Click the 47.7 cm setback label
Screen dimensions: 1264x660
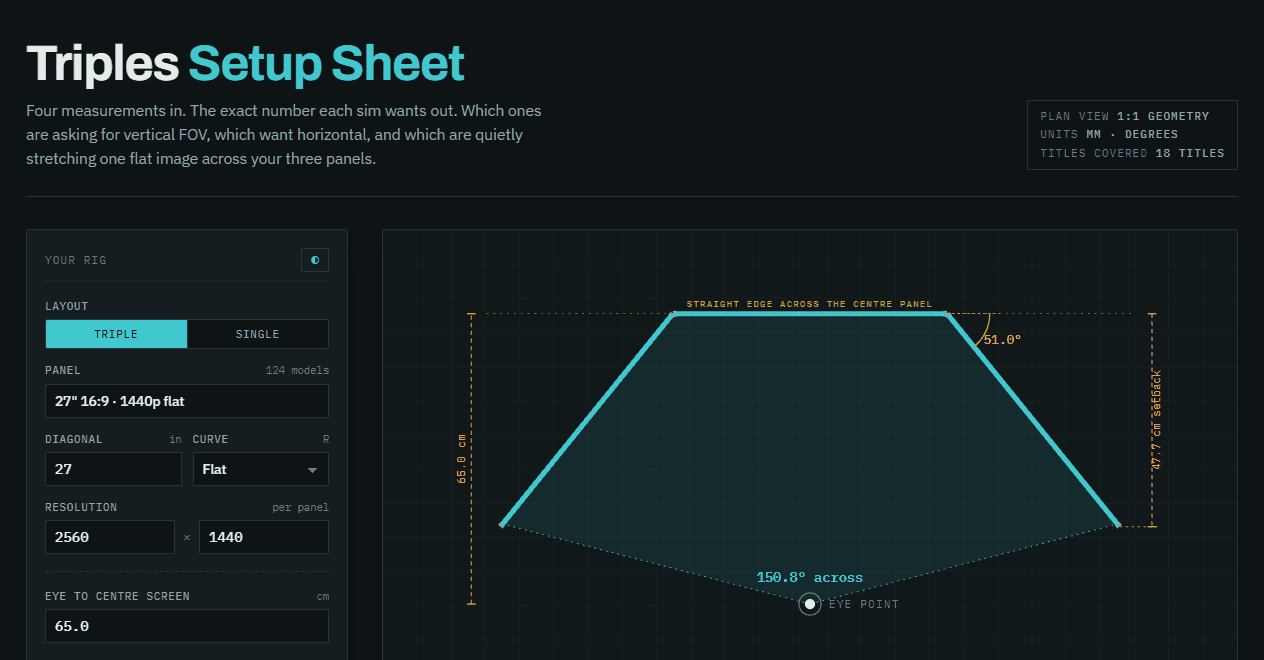click(1157, 420)
